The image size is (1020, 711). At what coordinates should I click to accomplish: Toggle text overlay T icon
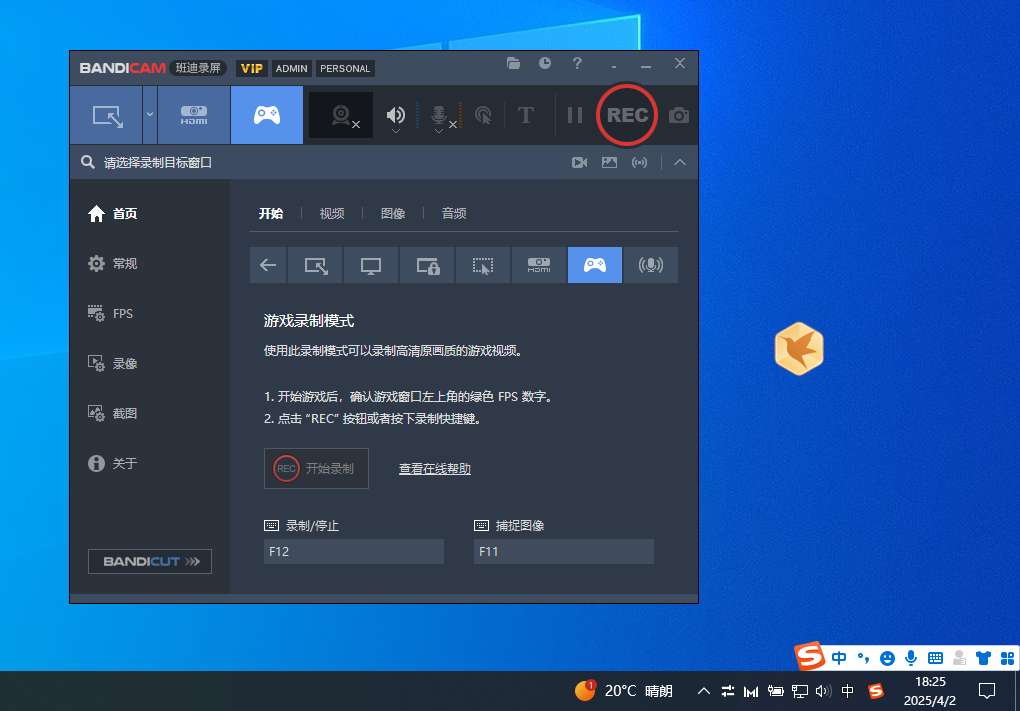point(526,115)
